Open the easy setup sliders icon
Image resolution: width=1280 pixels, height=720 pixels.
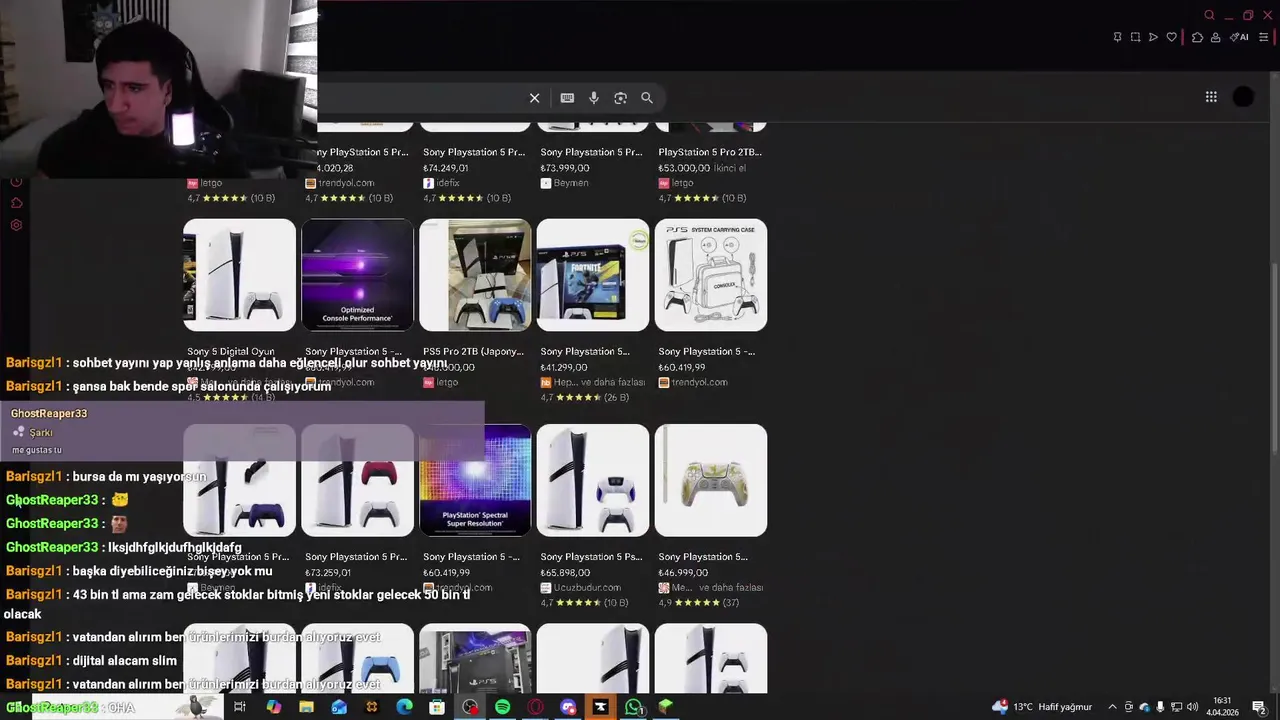1263,37
